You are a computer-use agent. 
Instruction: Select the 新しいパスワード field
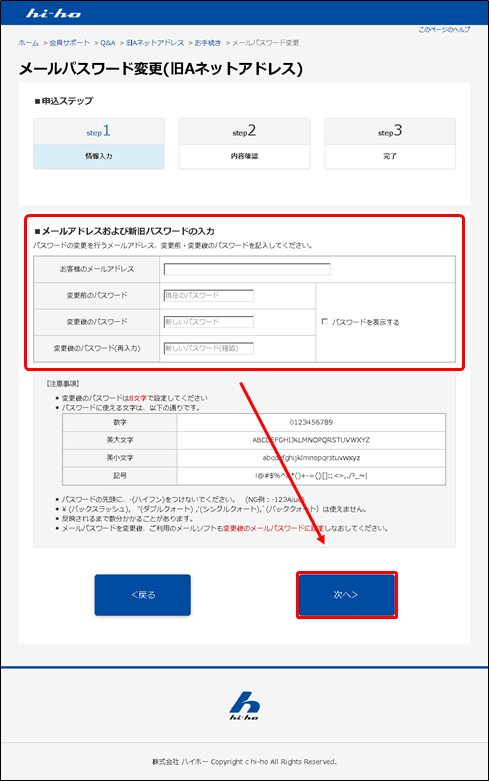click(209, 322)
